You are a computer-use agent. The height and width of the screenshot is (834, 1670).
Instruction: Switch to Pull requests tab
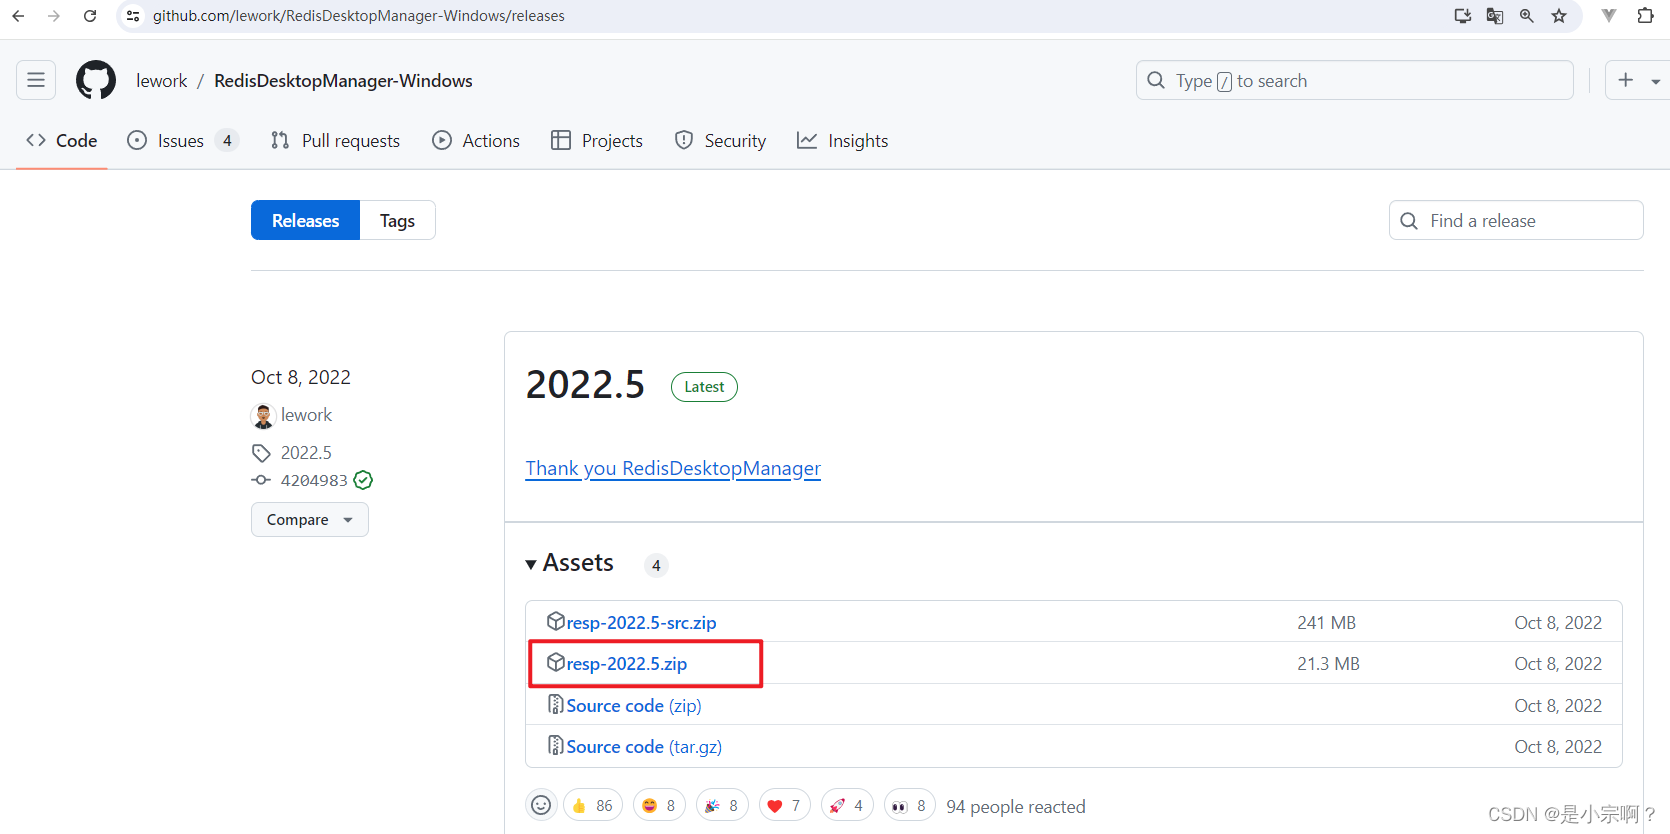pyautogui.click(x=335, y=141)
